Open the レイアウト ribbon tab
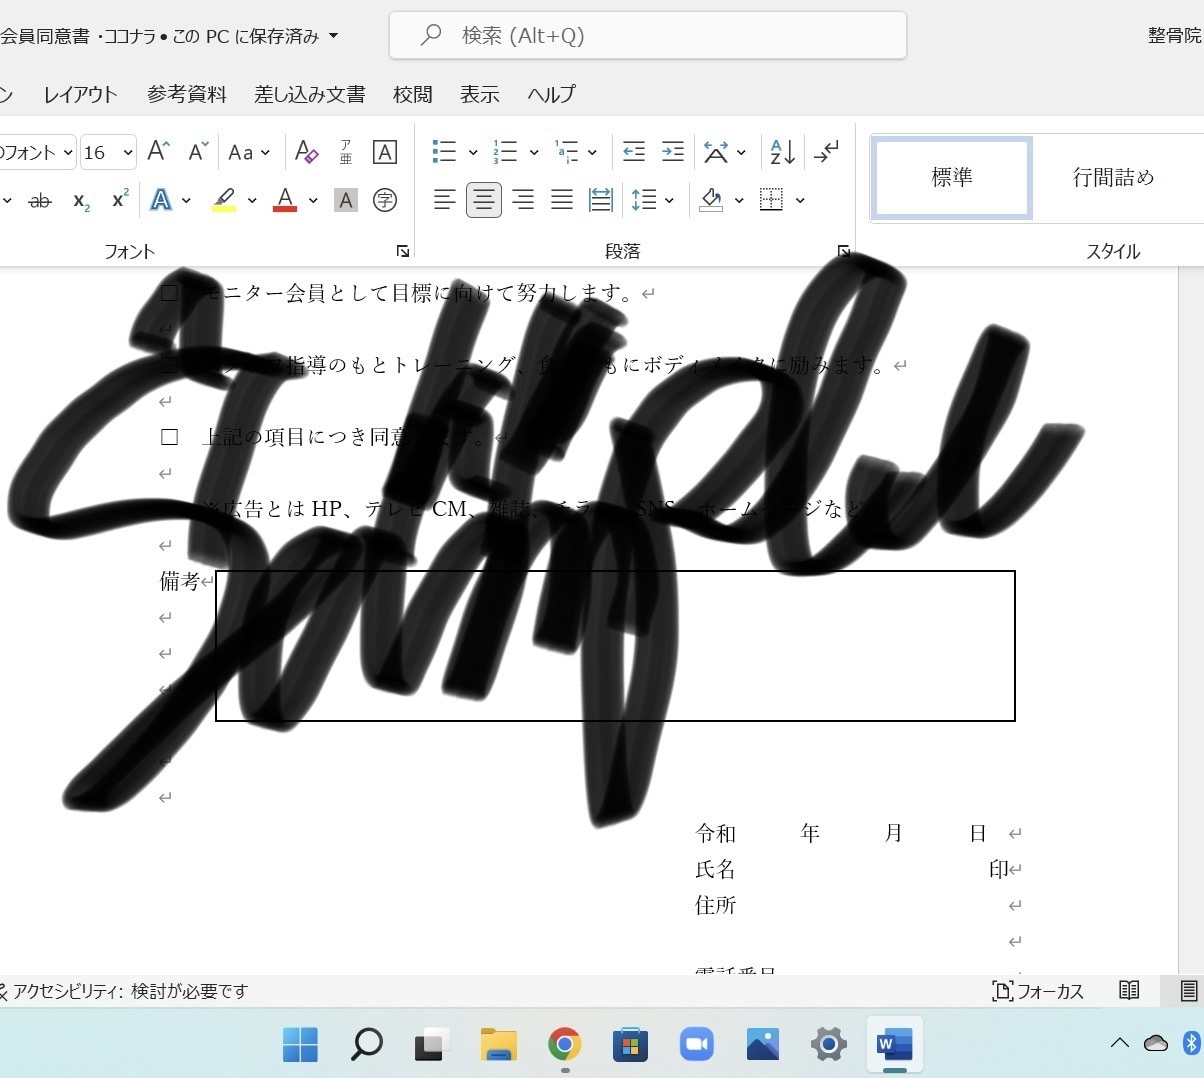 (80, 94)
